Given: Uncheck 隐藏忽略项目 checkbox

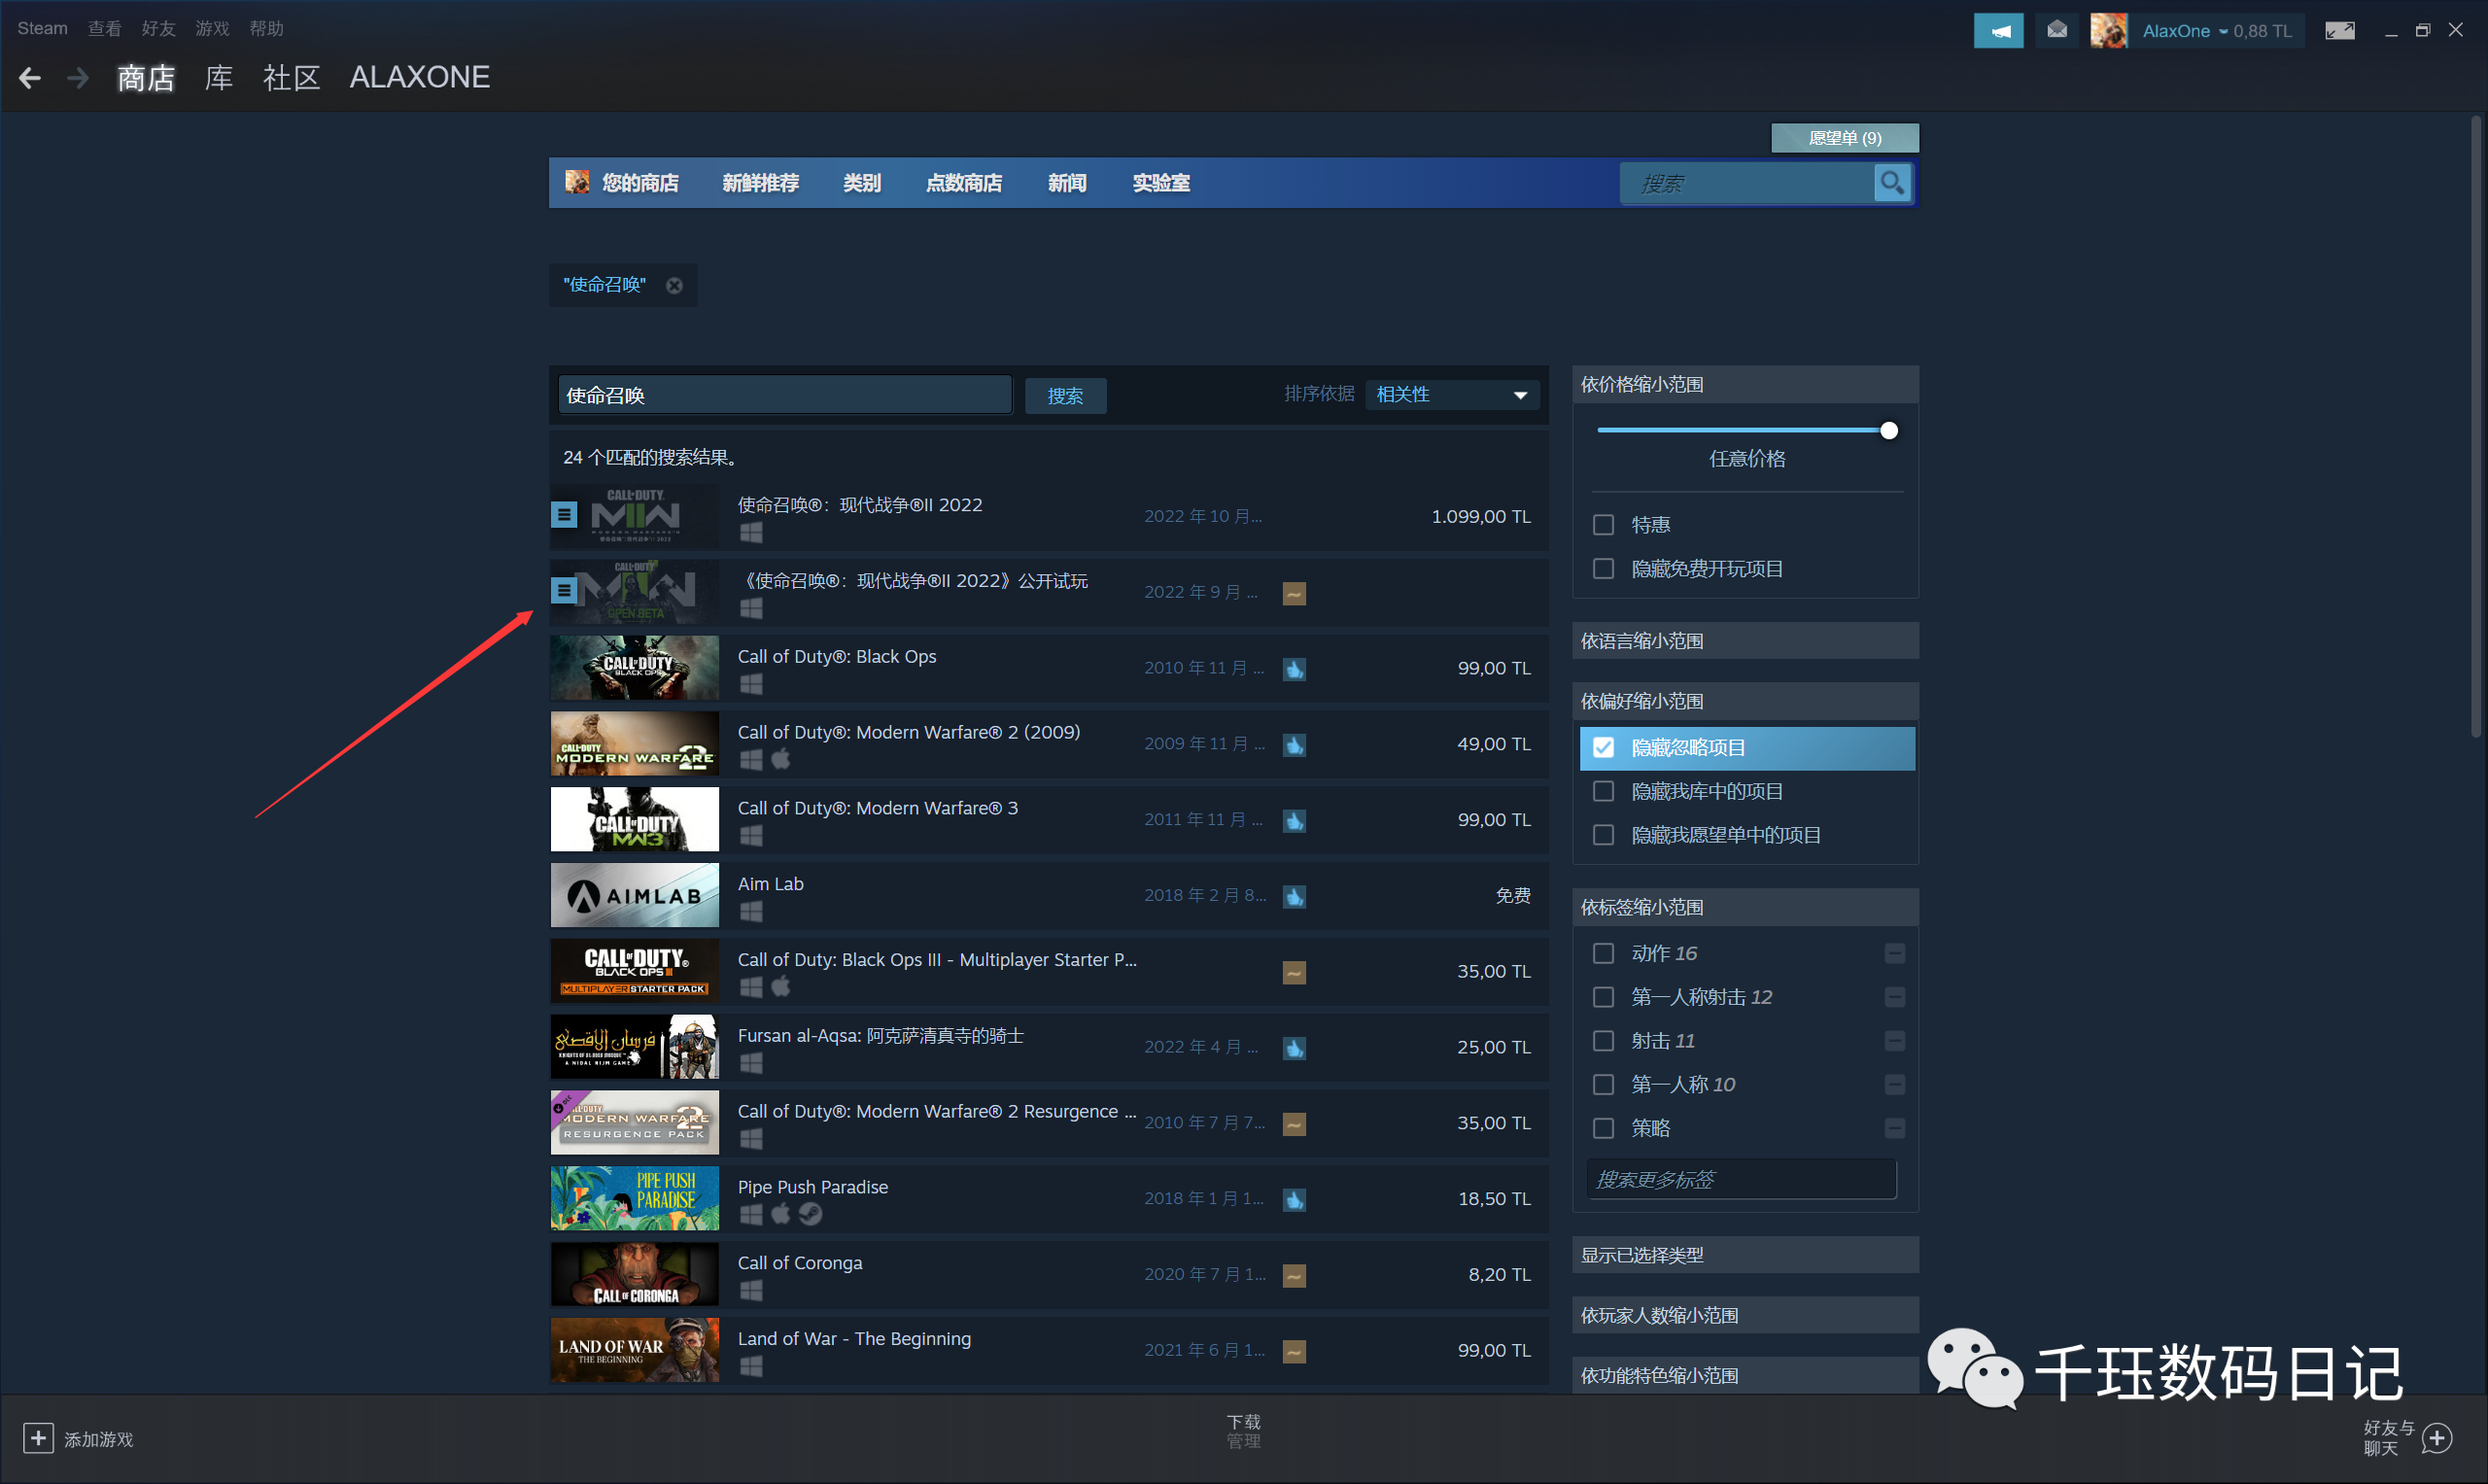Looking at the screenshot, I should click(1603, 748).
